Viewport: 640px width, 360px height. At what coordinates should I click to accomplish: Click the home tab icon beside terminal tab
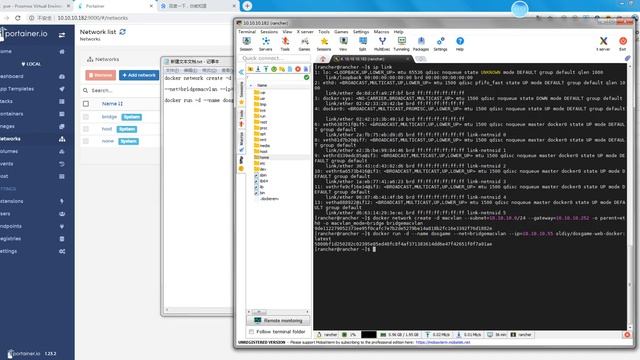323,59
